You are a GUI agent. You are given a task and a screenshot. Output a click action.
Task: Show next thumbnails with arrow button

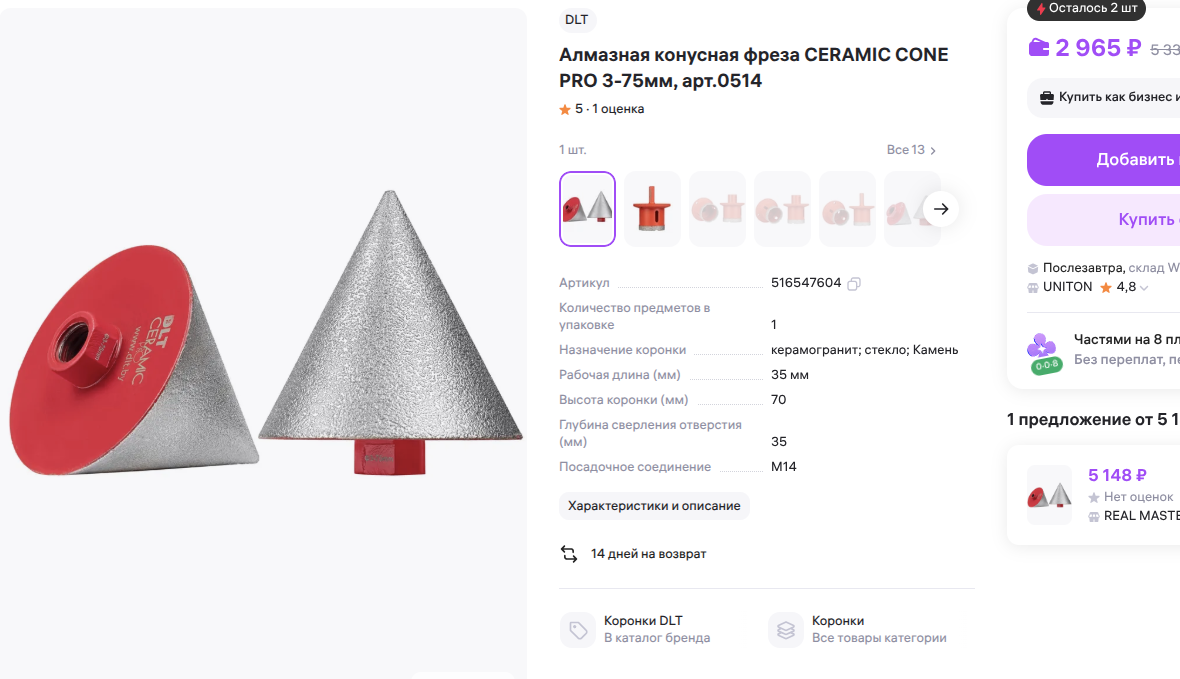(941, 209)
